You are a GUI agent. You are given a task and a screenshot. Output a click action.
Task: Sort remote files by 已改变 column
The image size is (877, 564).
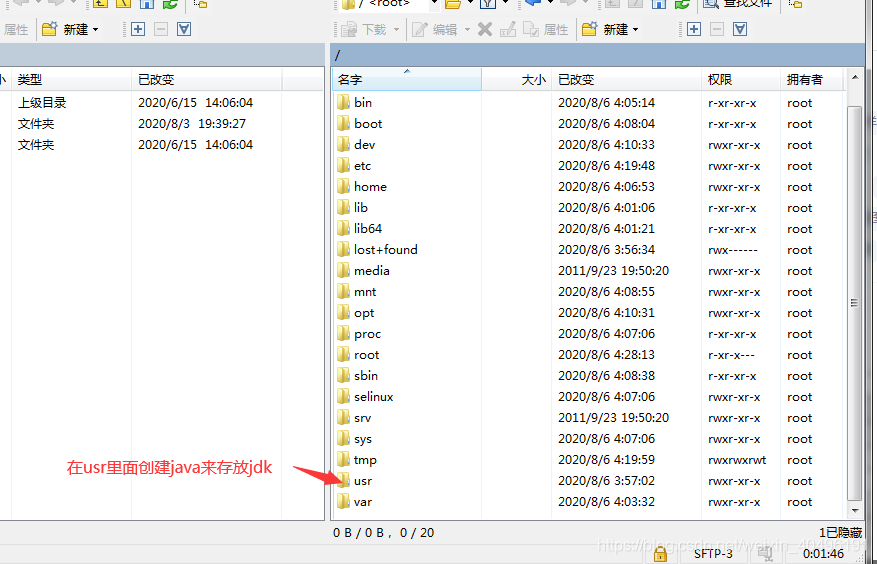pyautogui.click(x=626, y=79)
